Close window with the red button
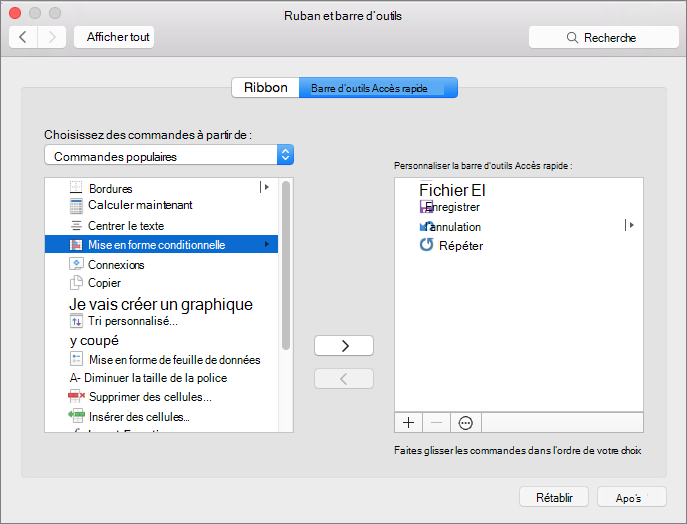 coord(15,13)
